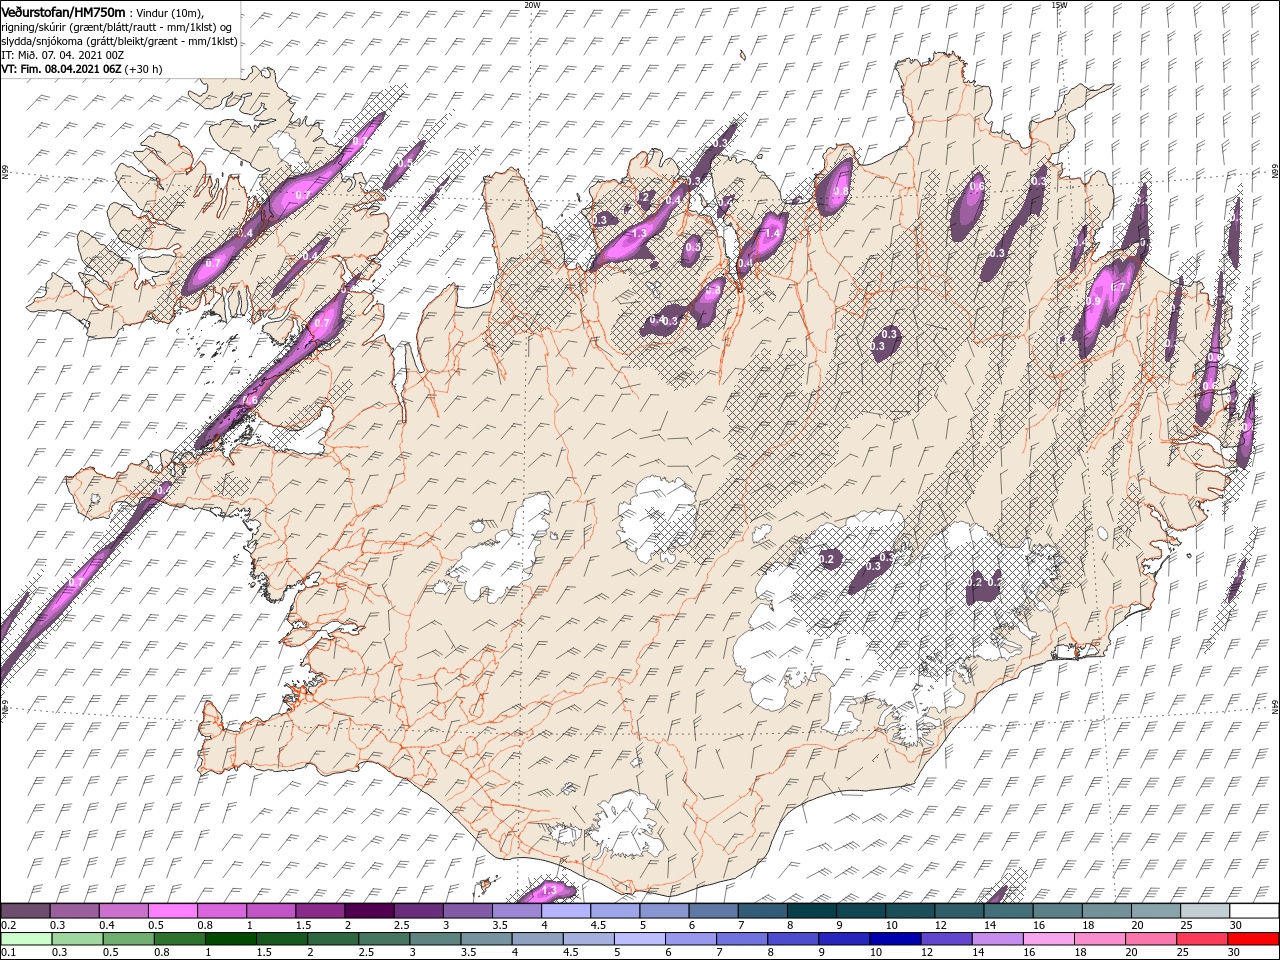1280x960 pixels.
Task: Click the 20W longitude label
Action: [x=532, y=4]
